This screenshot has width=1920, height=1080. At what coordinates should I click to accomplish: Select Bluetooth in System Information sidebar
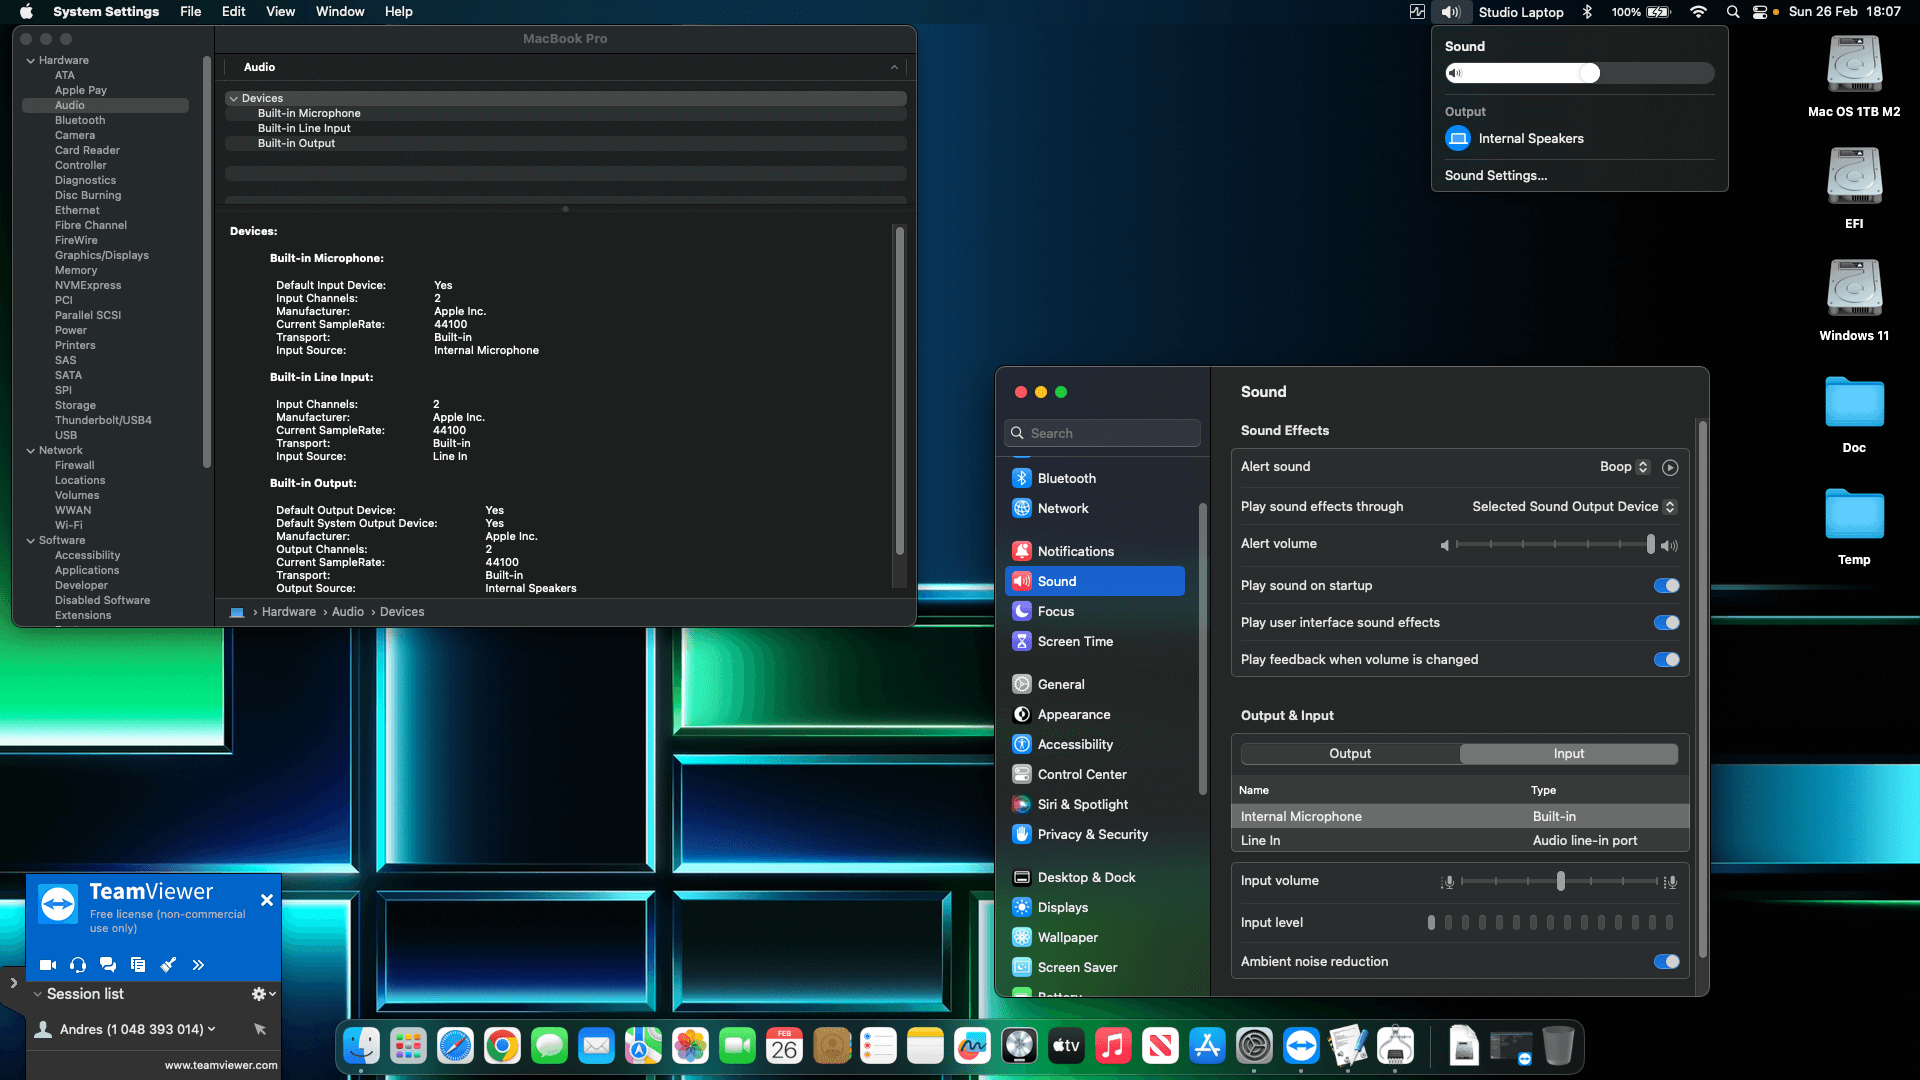coord(80,121)
